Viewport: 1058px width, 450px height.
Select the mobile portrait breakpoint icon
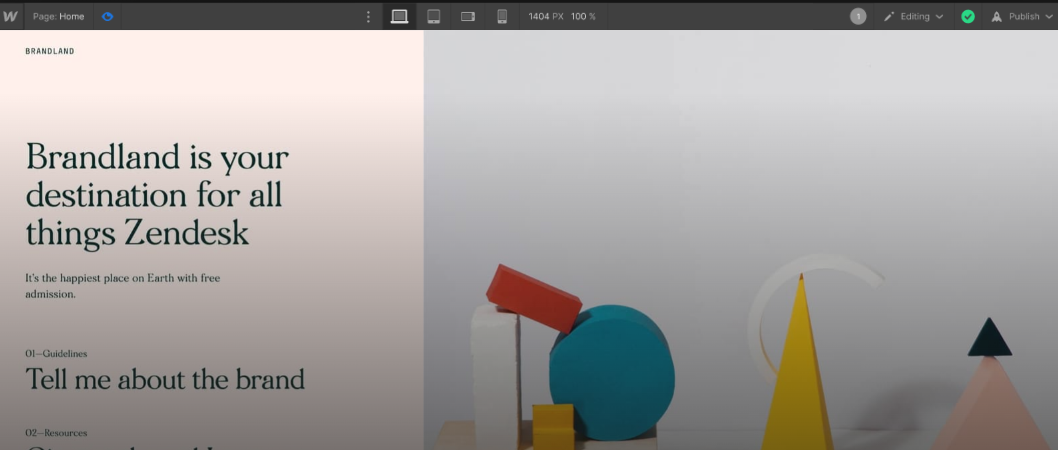tap(502, 16)
